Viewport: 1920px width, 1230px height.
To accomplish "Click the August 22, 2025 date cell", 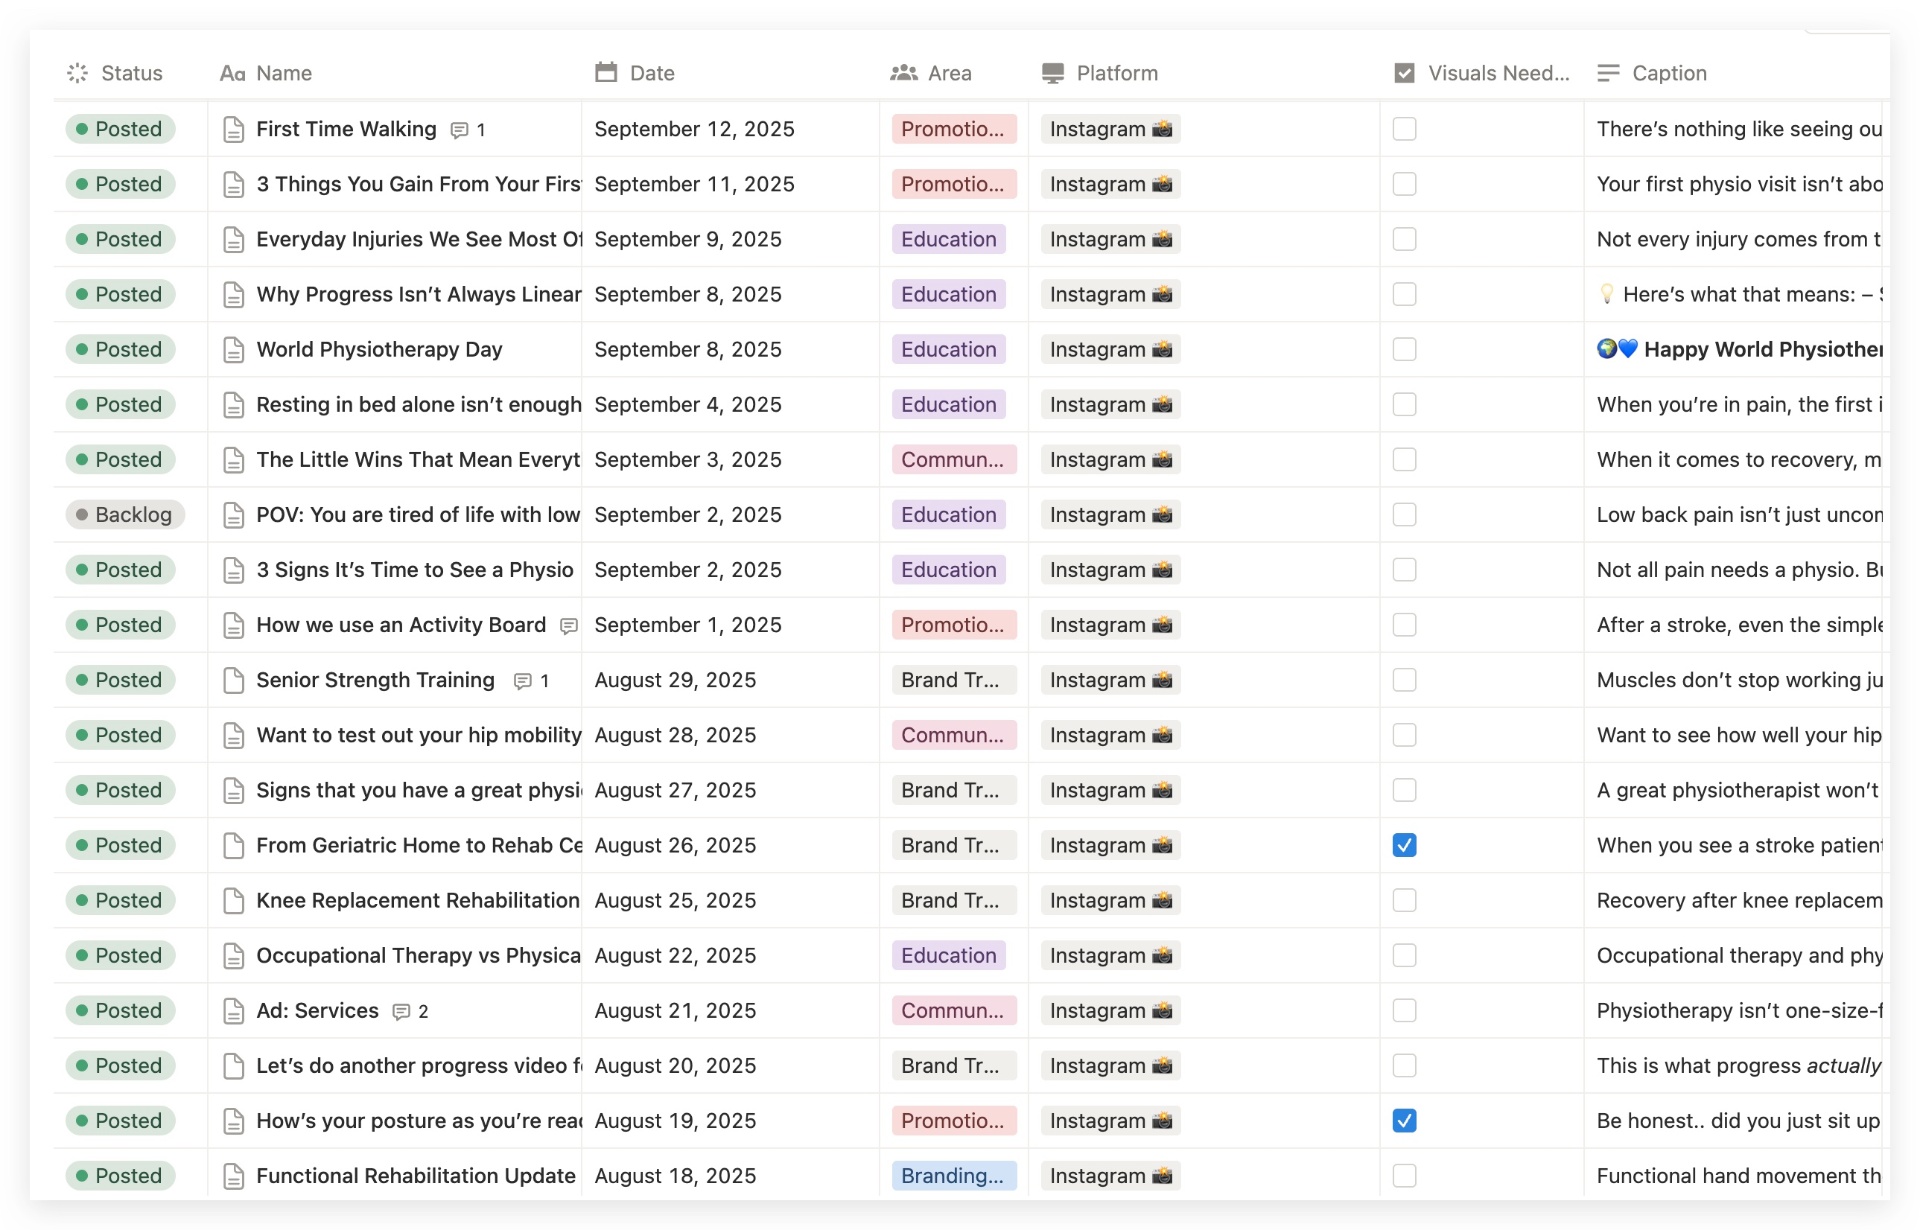I will pyautogui.click(x=730, y=955).
